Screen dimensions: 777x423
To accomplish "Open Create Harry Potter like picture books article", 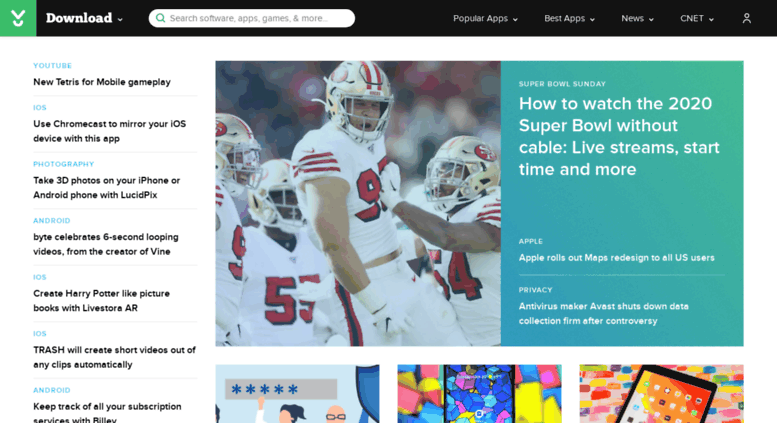I will 101,301.
